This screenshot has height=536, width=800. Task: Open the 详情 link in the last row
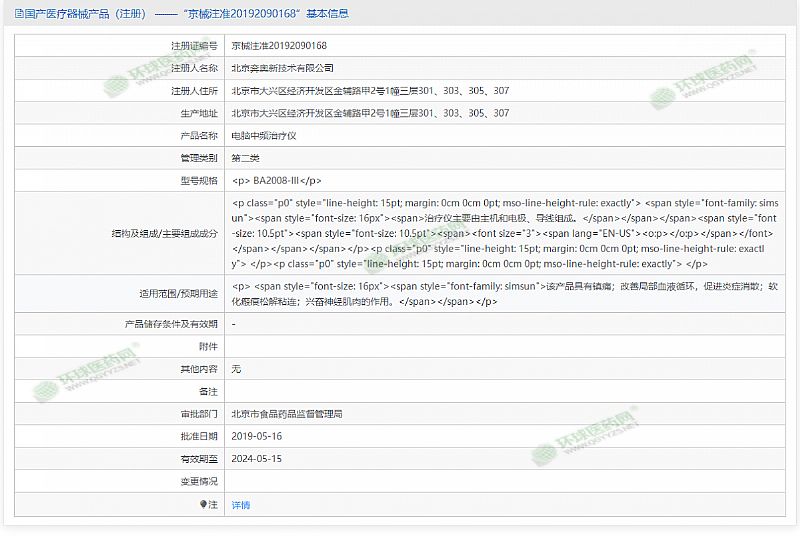(241, 505)
